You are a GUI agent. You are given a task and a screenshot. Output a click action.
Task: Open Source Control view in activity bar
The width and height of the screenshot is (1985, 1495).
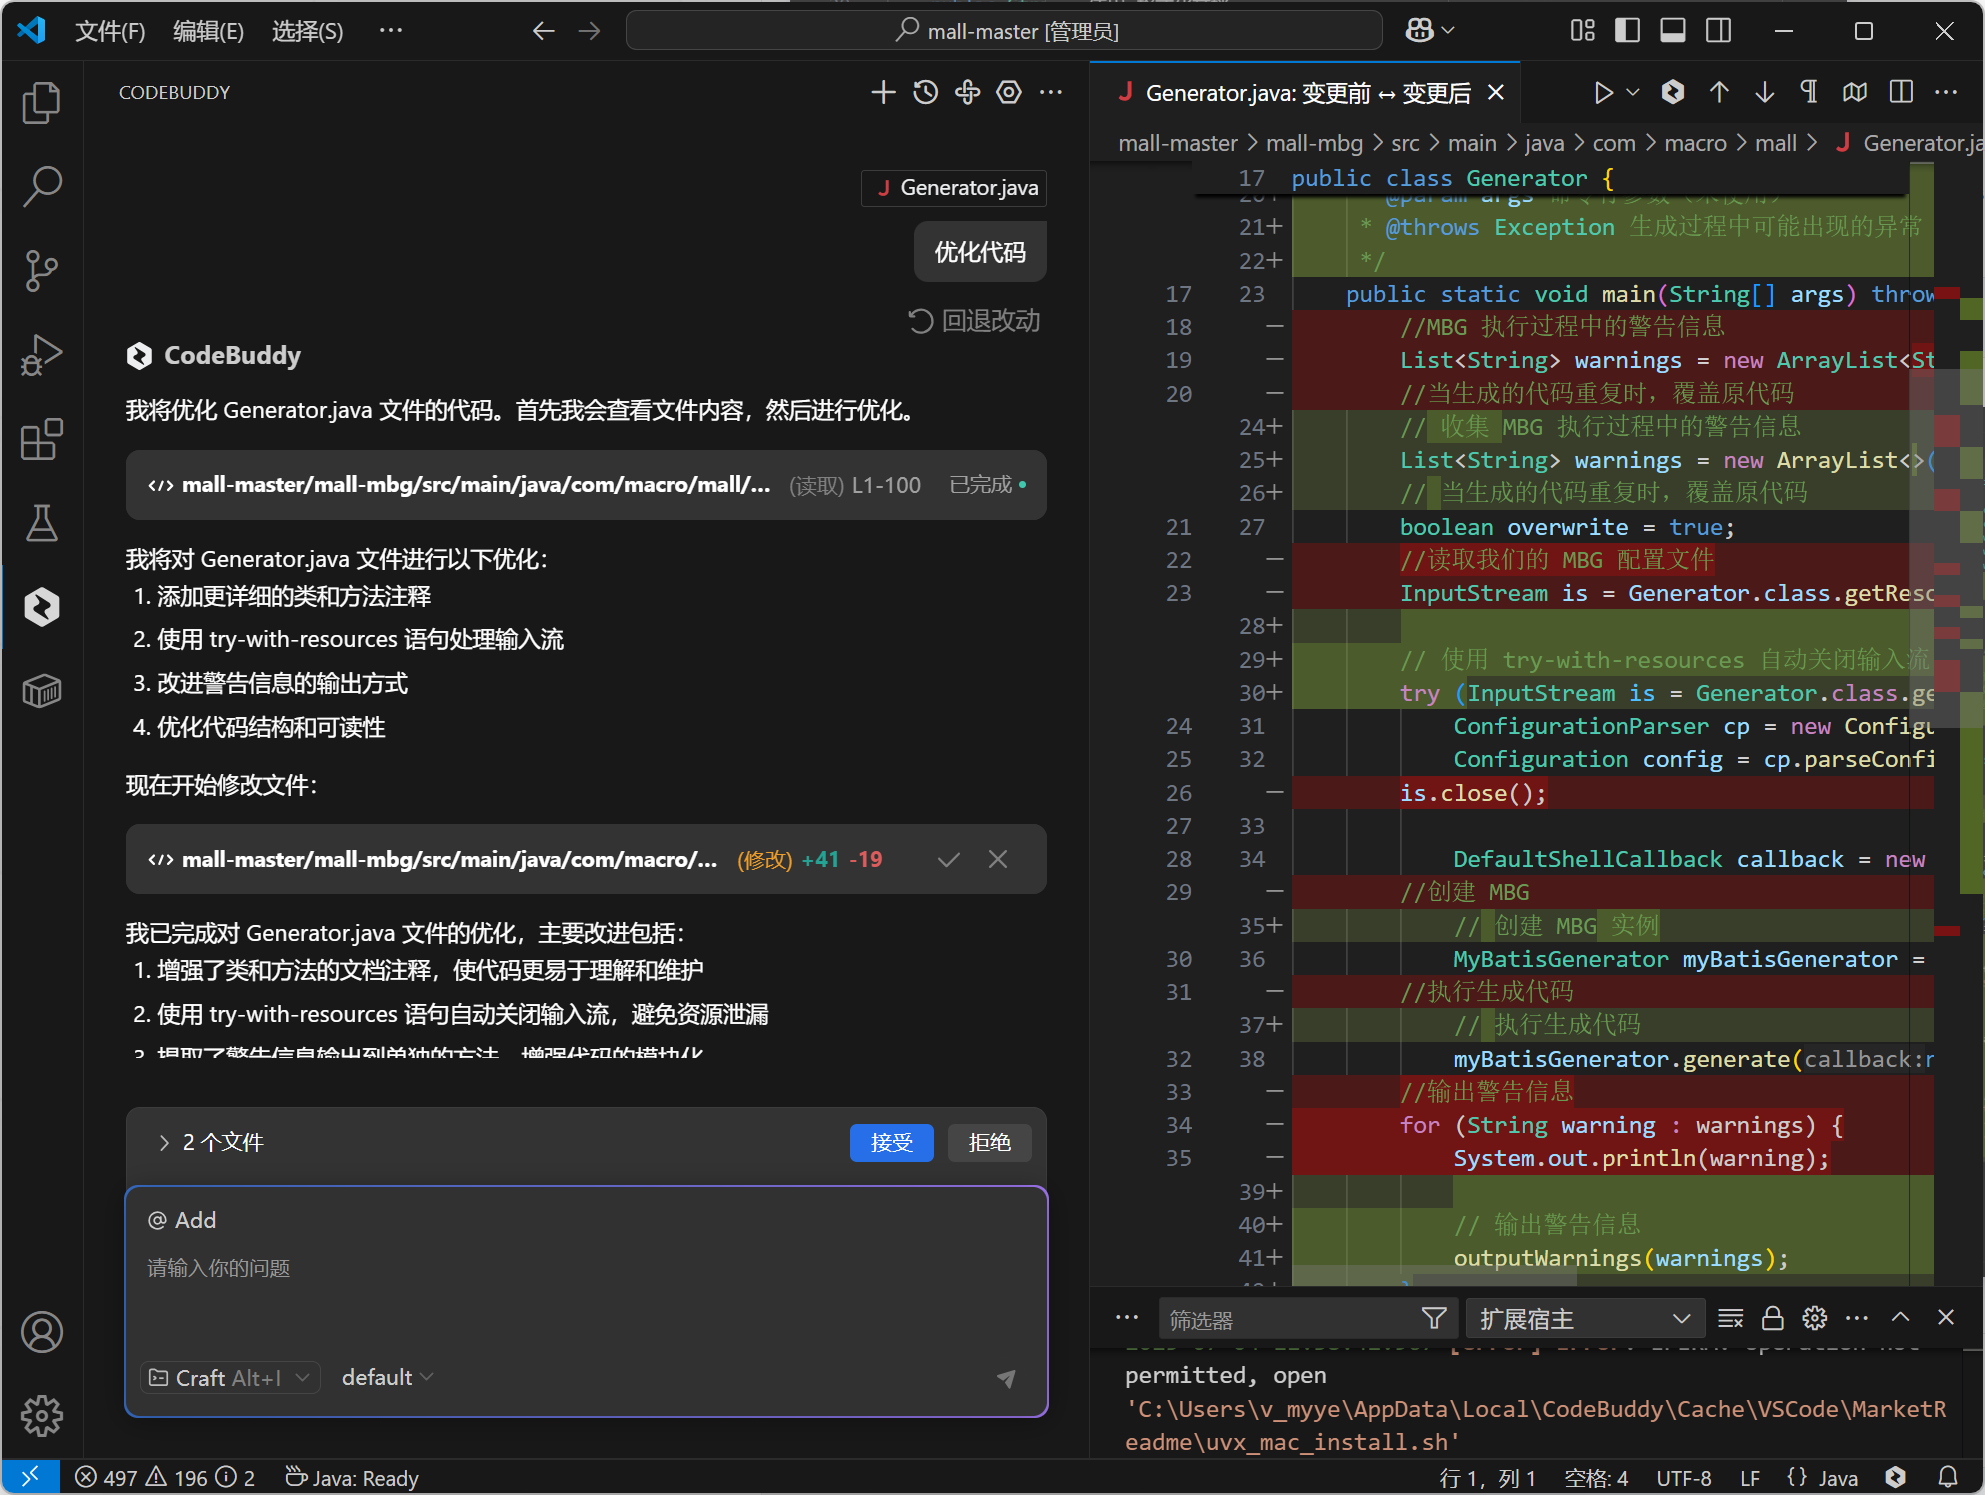click(x=41, y=270)
